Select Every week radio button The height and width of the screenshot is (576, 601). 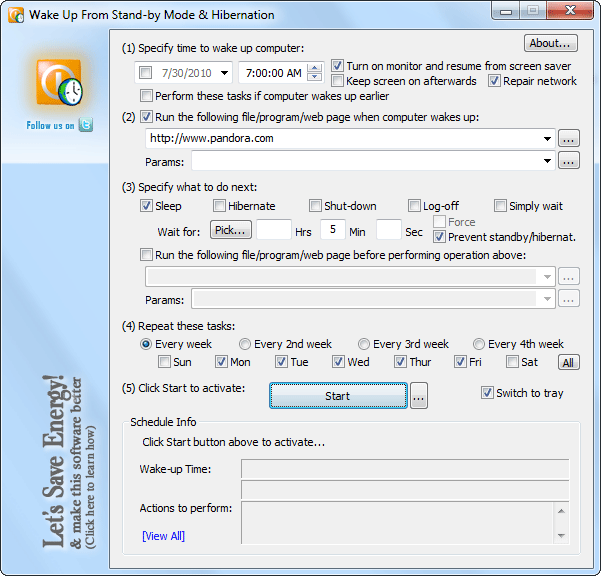click(x=146, y=344)
